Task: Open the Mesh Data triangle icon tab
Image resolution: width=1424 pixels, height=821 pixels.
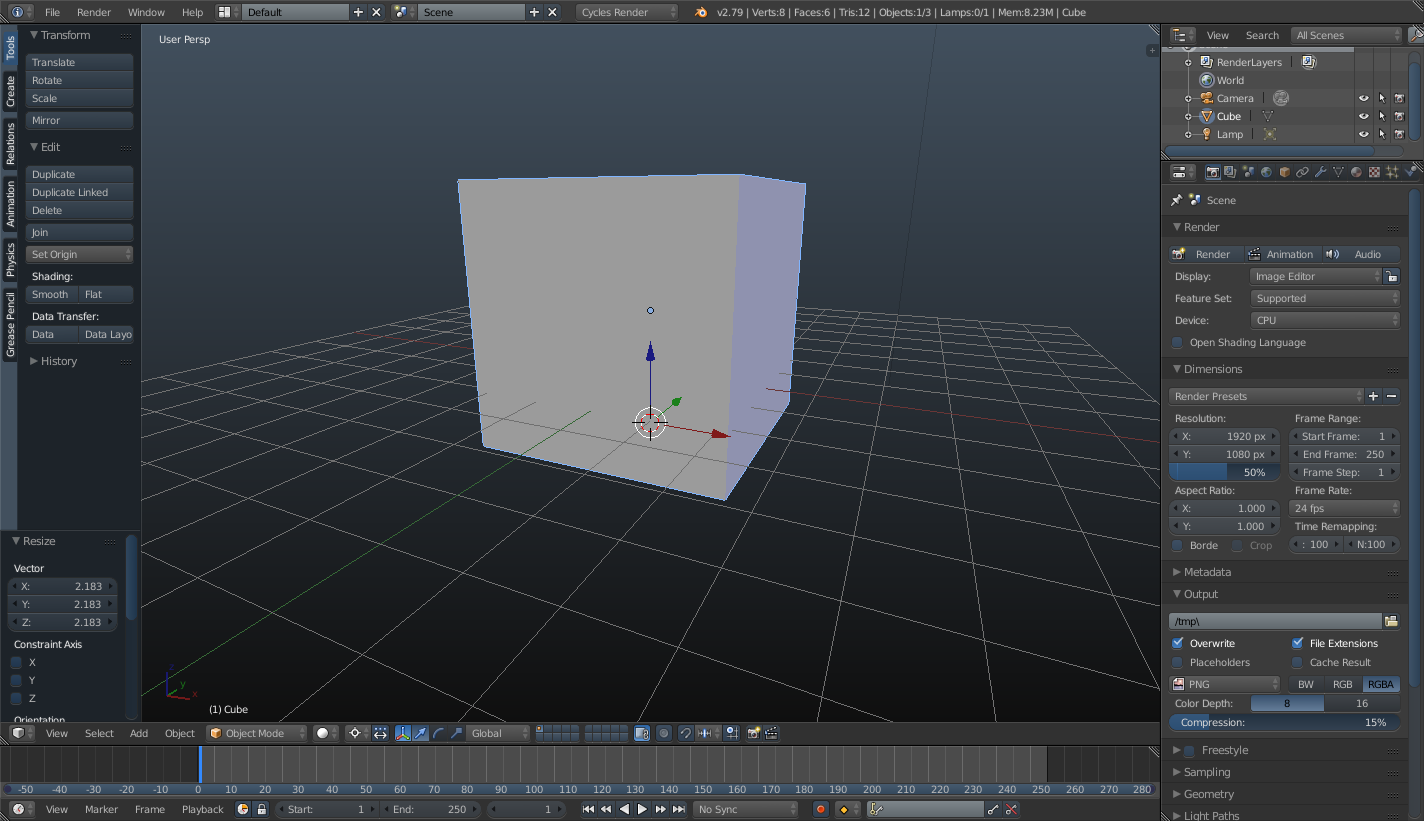Action: point(1338,172)
